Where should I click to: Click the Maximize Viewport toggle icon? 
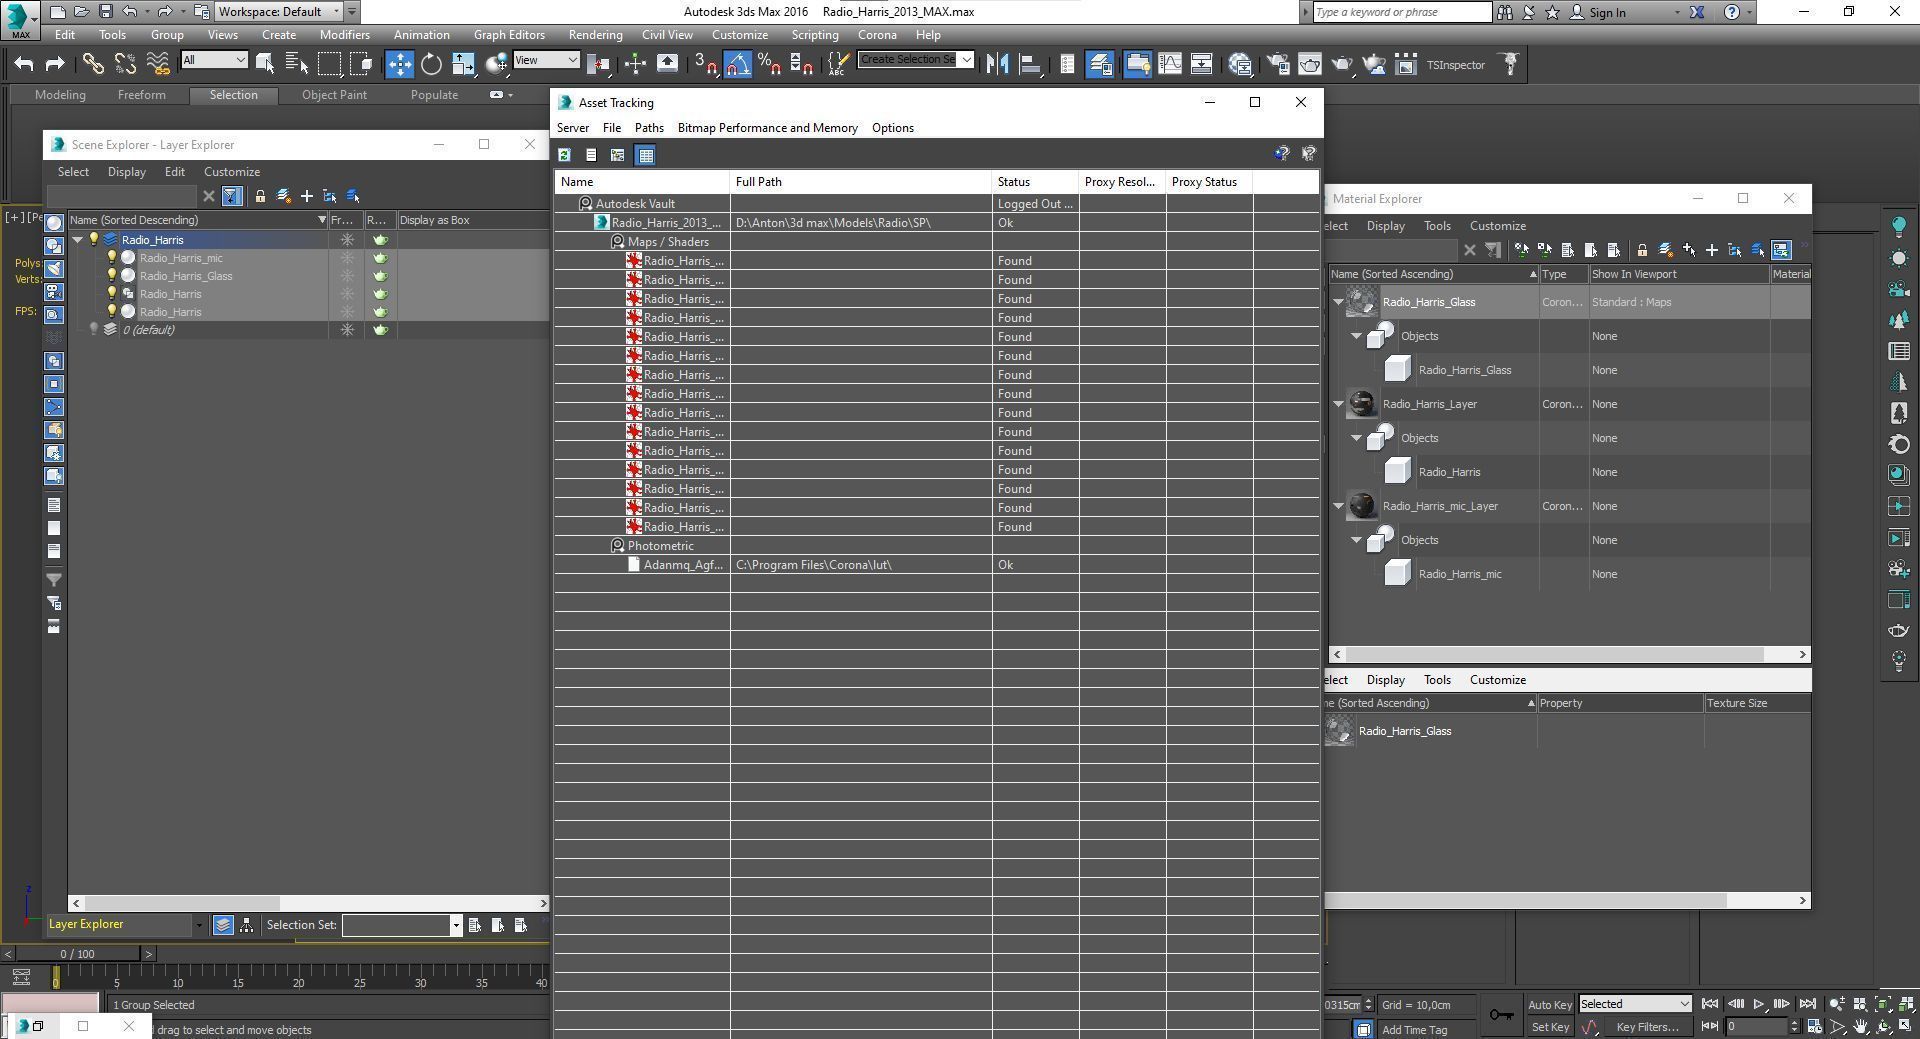pyautogui.click(x=1904, y=1027)
